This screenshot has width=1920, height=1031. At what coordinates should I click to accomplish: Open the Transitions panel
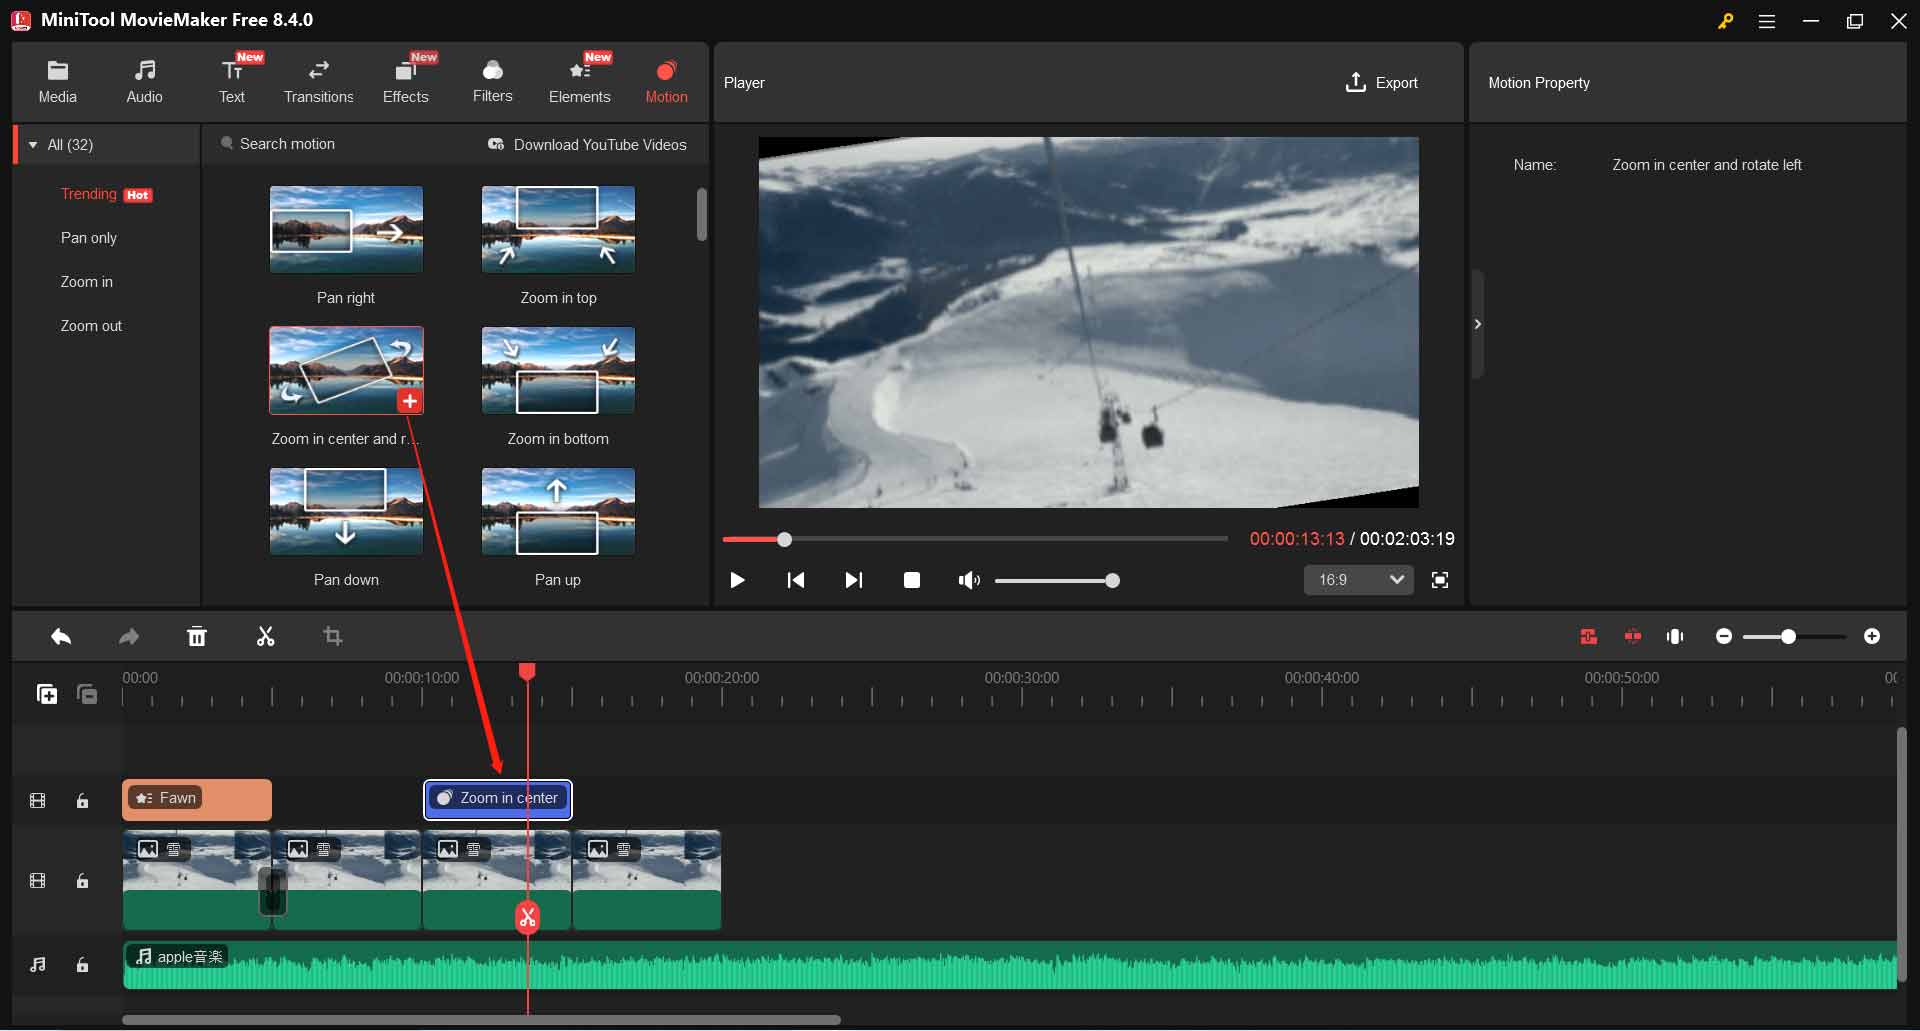318,80
